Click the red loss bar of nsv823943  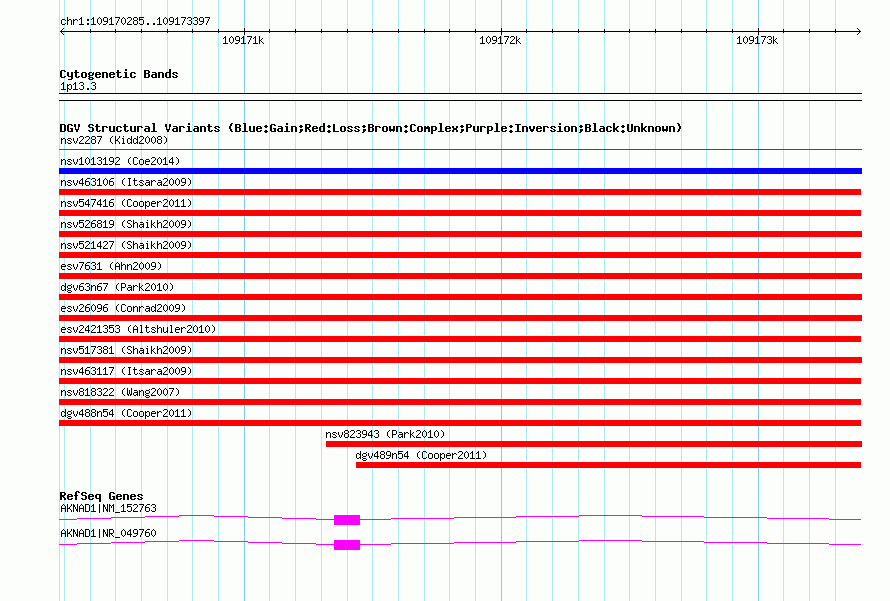pyautogui.click(x=594, y=444)
